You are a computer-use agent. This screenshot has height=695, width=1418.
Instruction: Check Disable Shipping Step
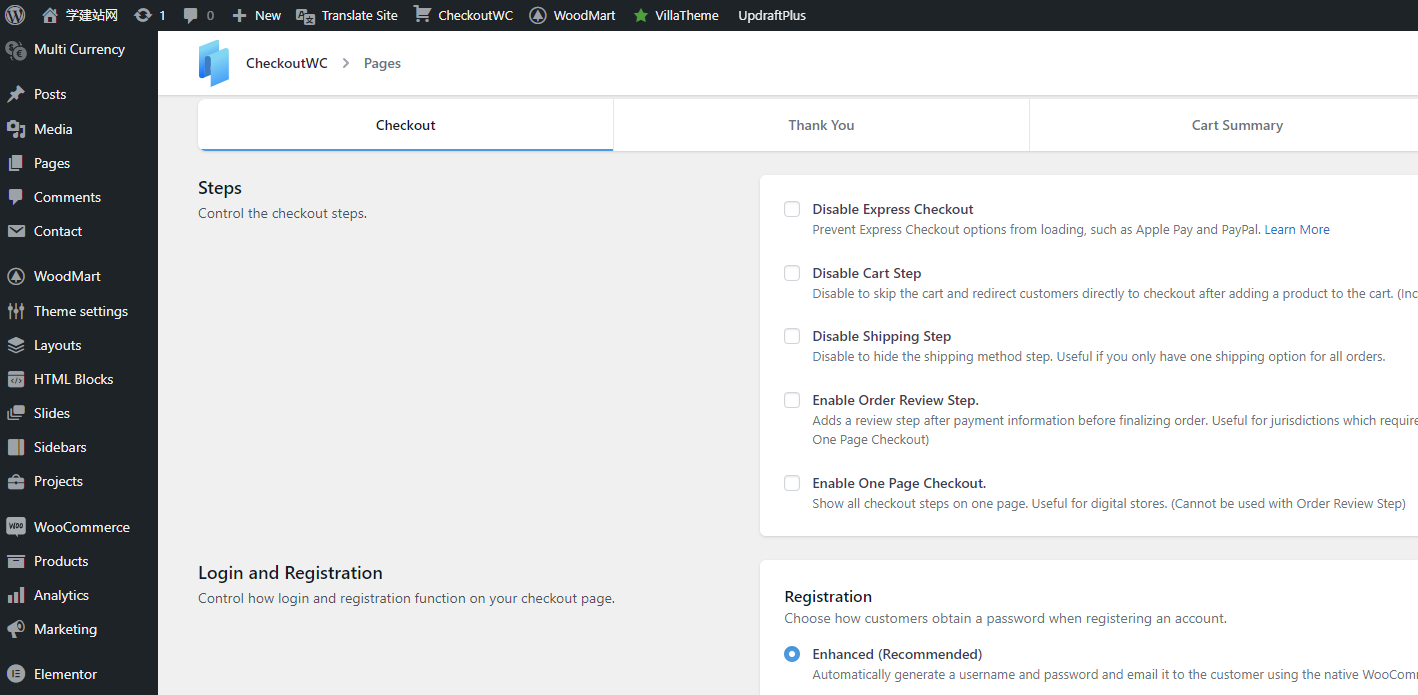pos(792,336)
